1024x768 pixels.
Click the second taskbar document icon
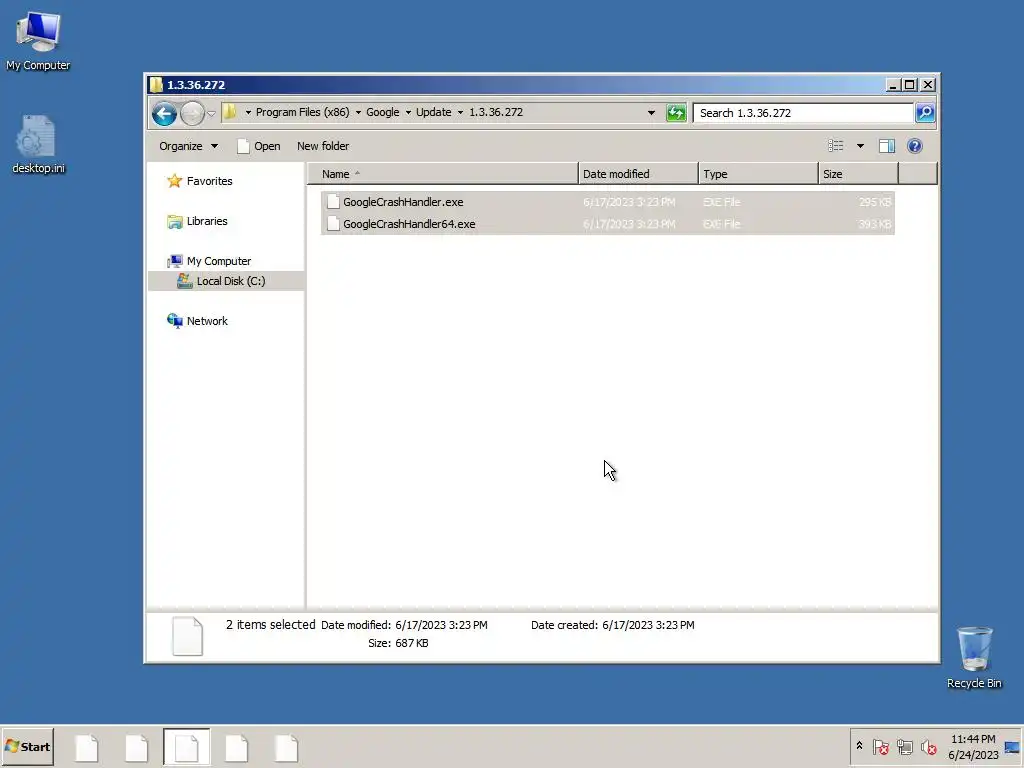pyautogui.click(x=136, y=748)
